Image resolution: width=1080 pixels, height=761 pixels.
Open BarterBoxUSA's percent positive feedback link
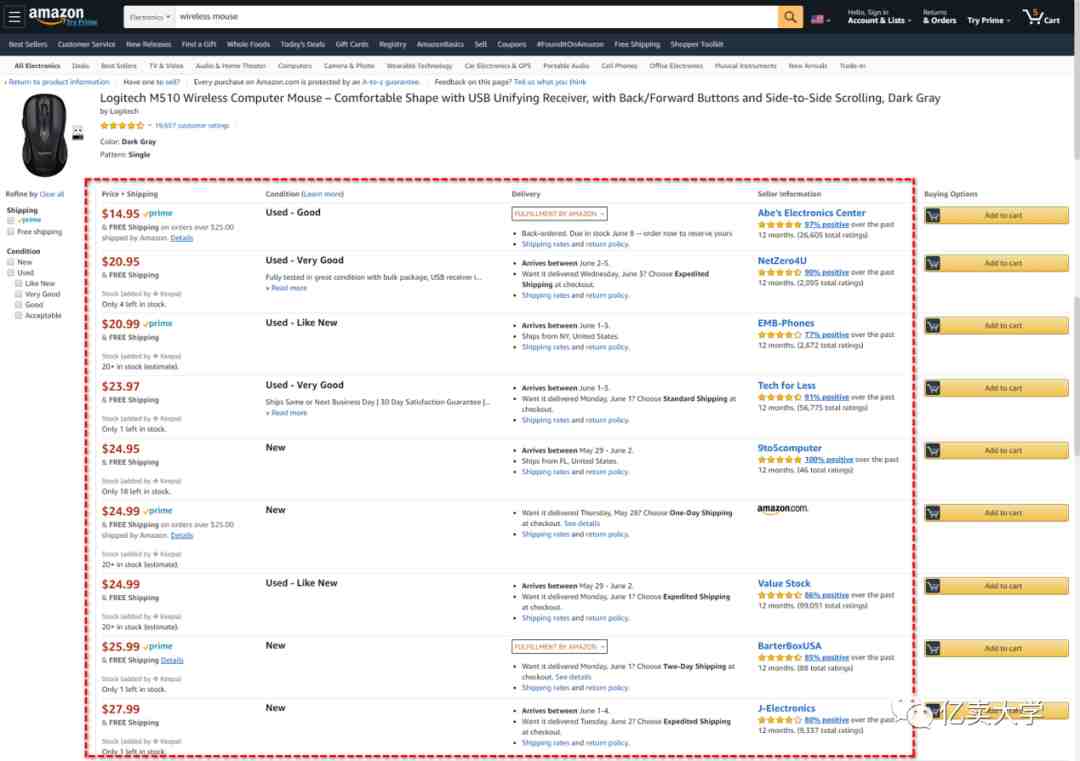pos(827,658)
